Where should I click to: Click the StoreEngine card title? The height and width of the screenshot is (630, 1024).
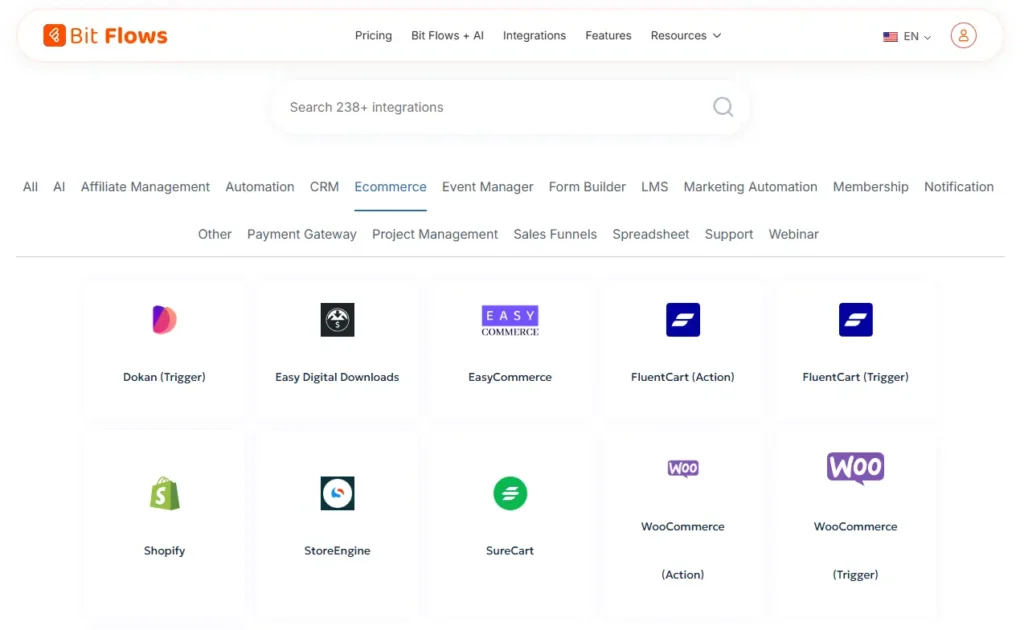337,550
